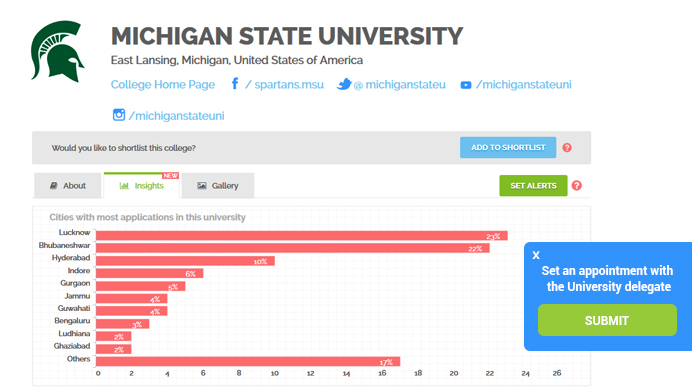This screenshot has width=692, height=392.
Task: Open the /michiganstateuni Instagram link
Action: pyautogui.click(x=177, y=116)
